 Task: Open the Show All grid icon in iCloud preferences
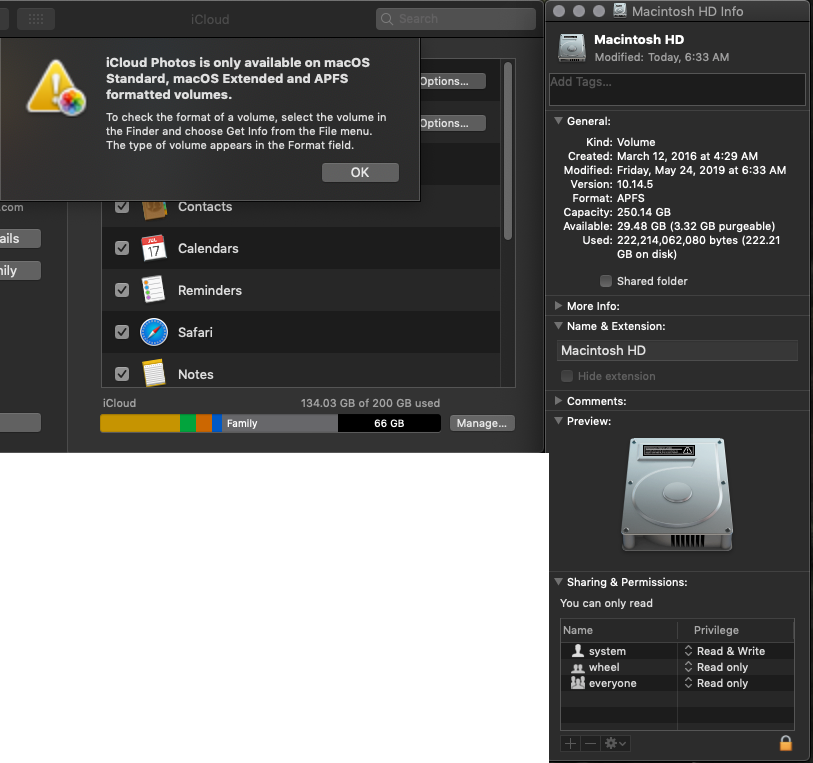click(36, 19)
